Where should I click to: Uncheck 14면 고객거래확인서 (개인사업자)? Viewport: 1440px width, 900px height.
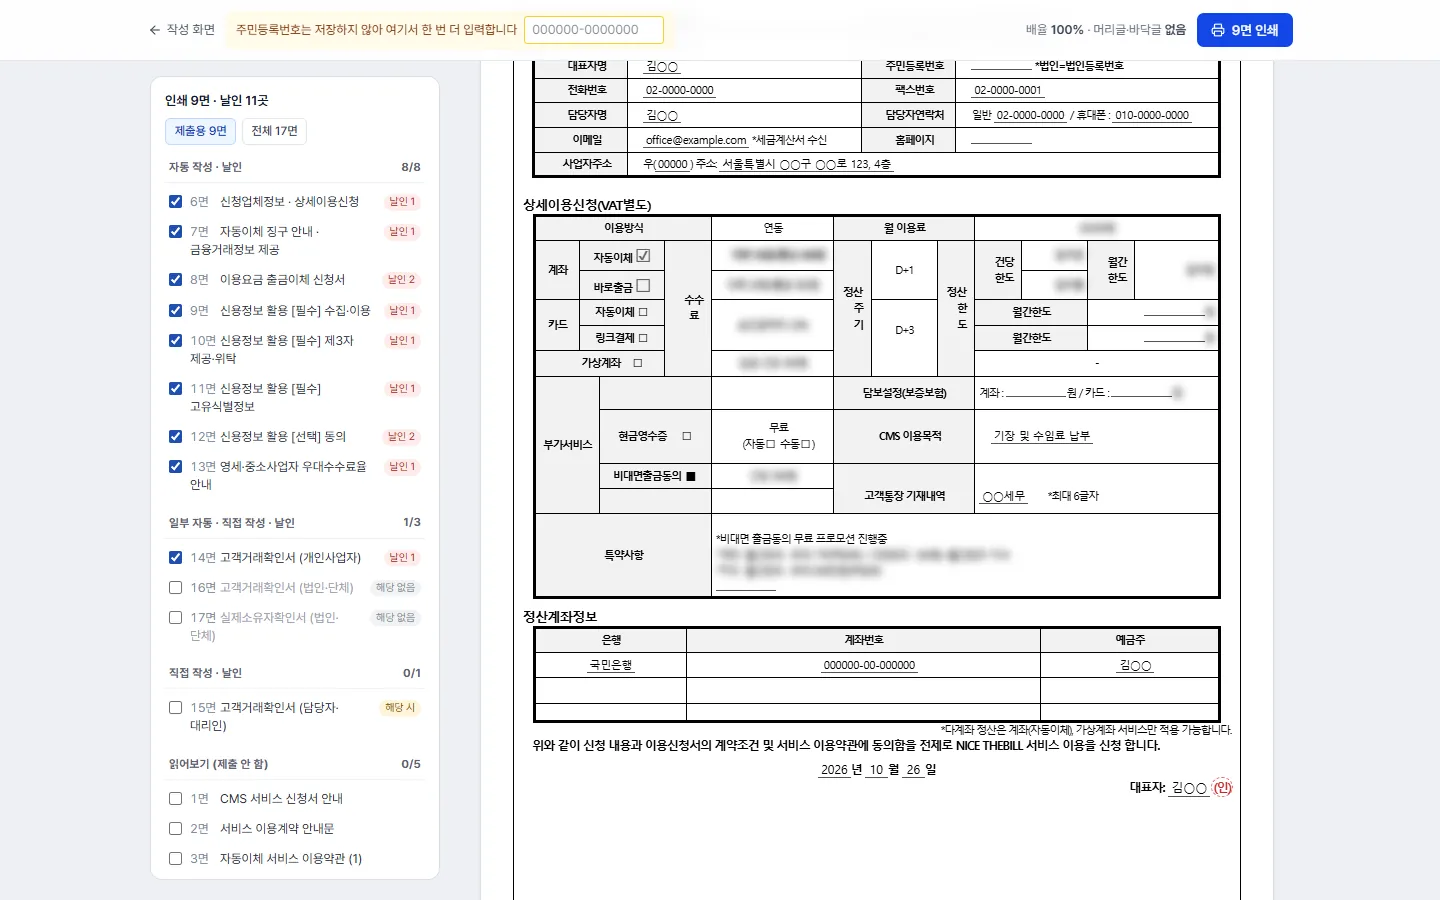pos(175,558)
